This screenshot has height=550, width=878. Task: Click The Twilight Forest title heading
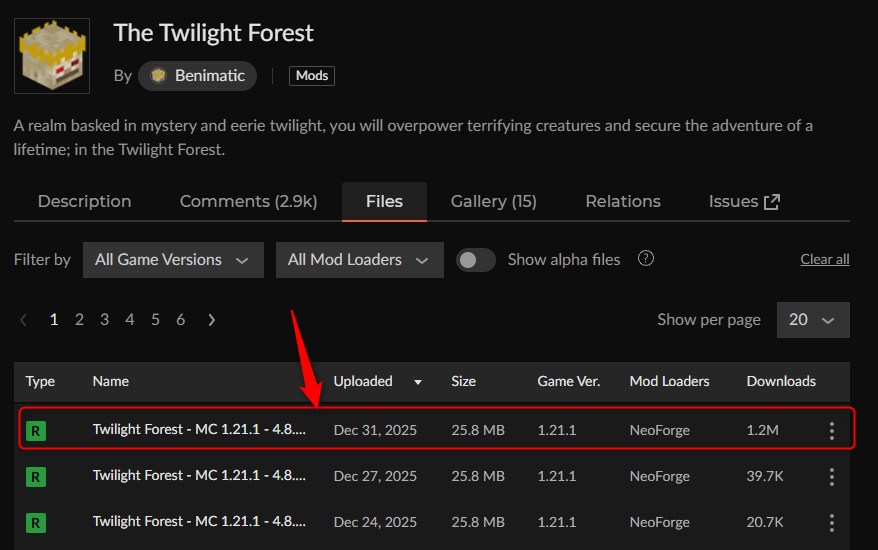pos(213,33)
